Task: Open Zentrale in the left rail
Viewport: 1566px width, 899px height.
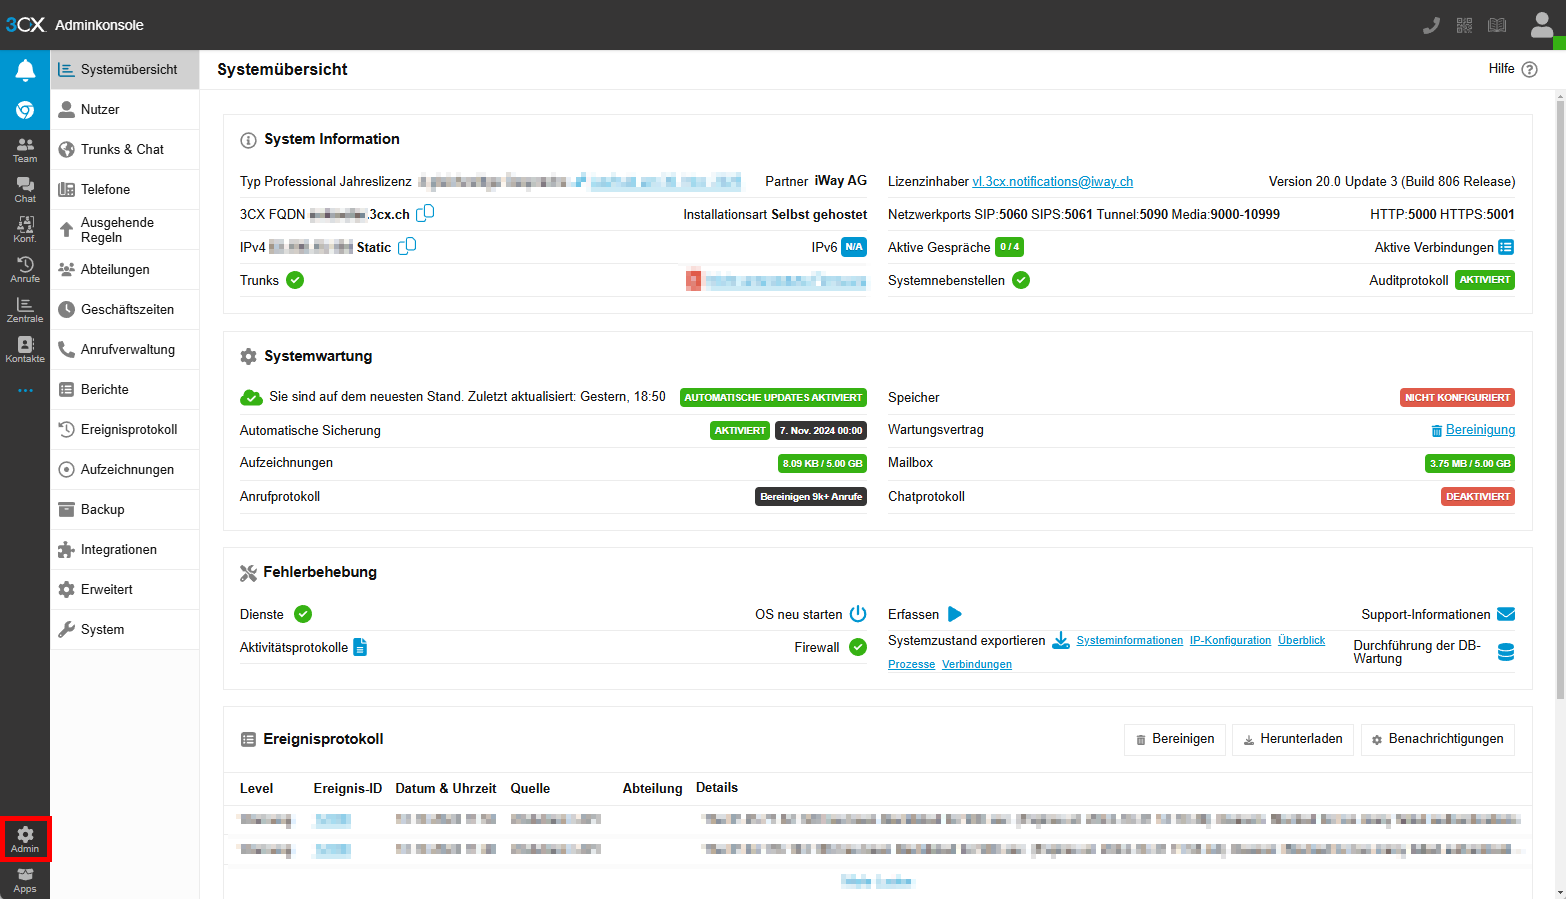Action: [x=25, y=310]
